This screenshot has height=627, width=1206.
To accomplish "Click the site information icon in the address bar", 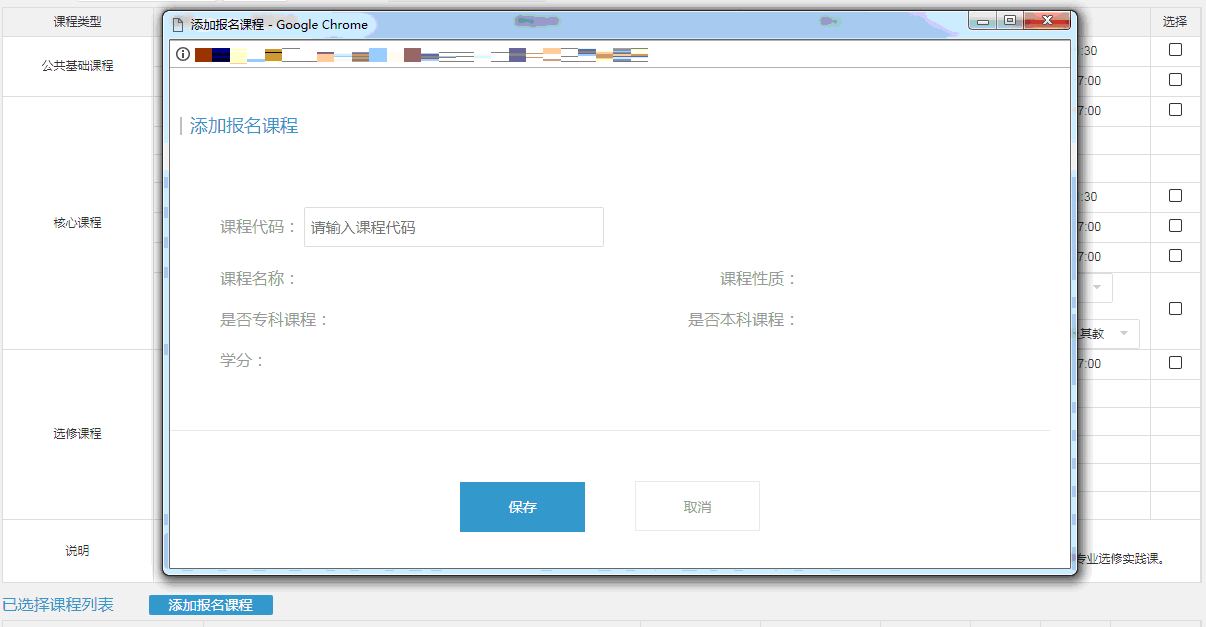I will pos(183,54).
